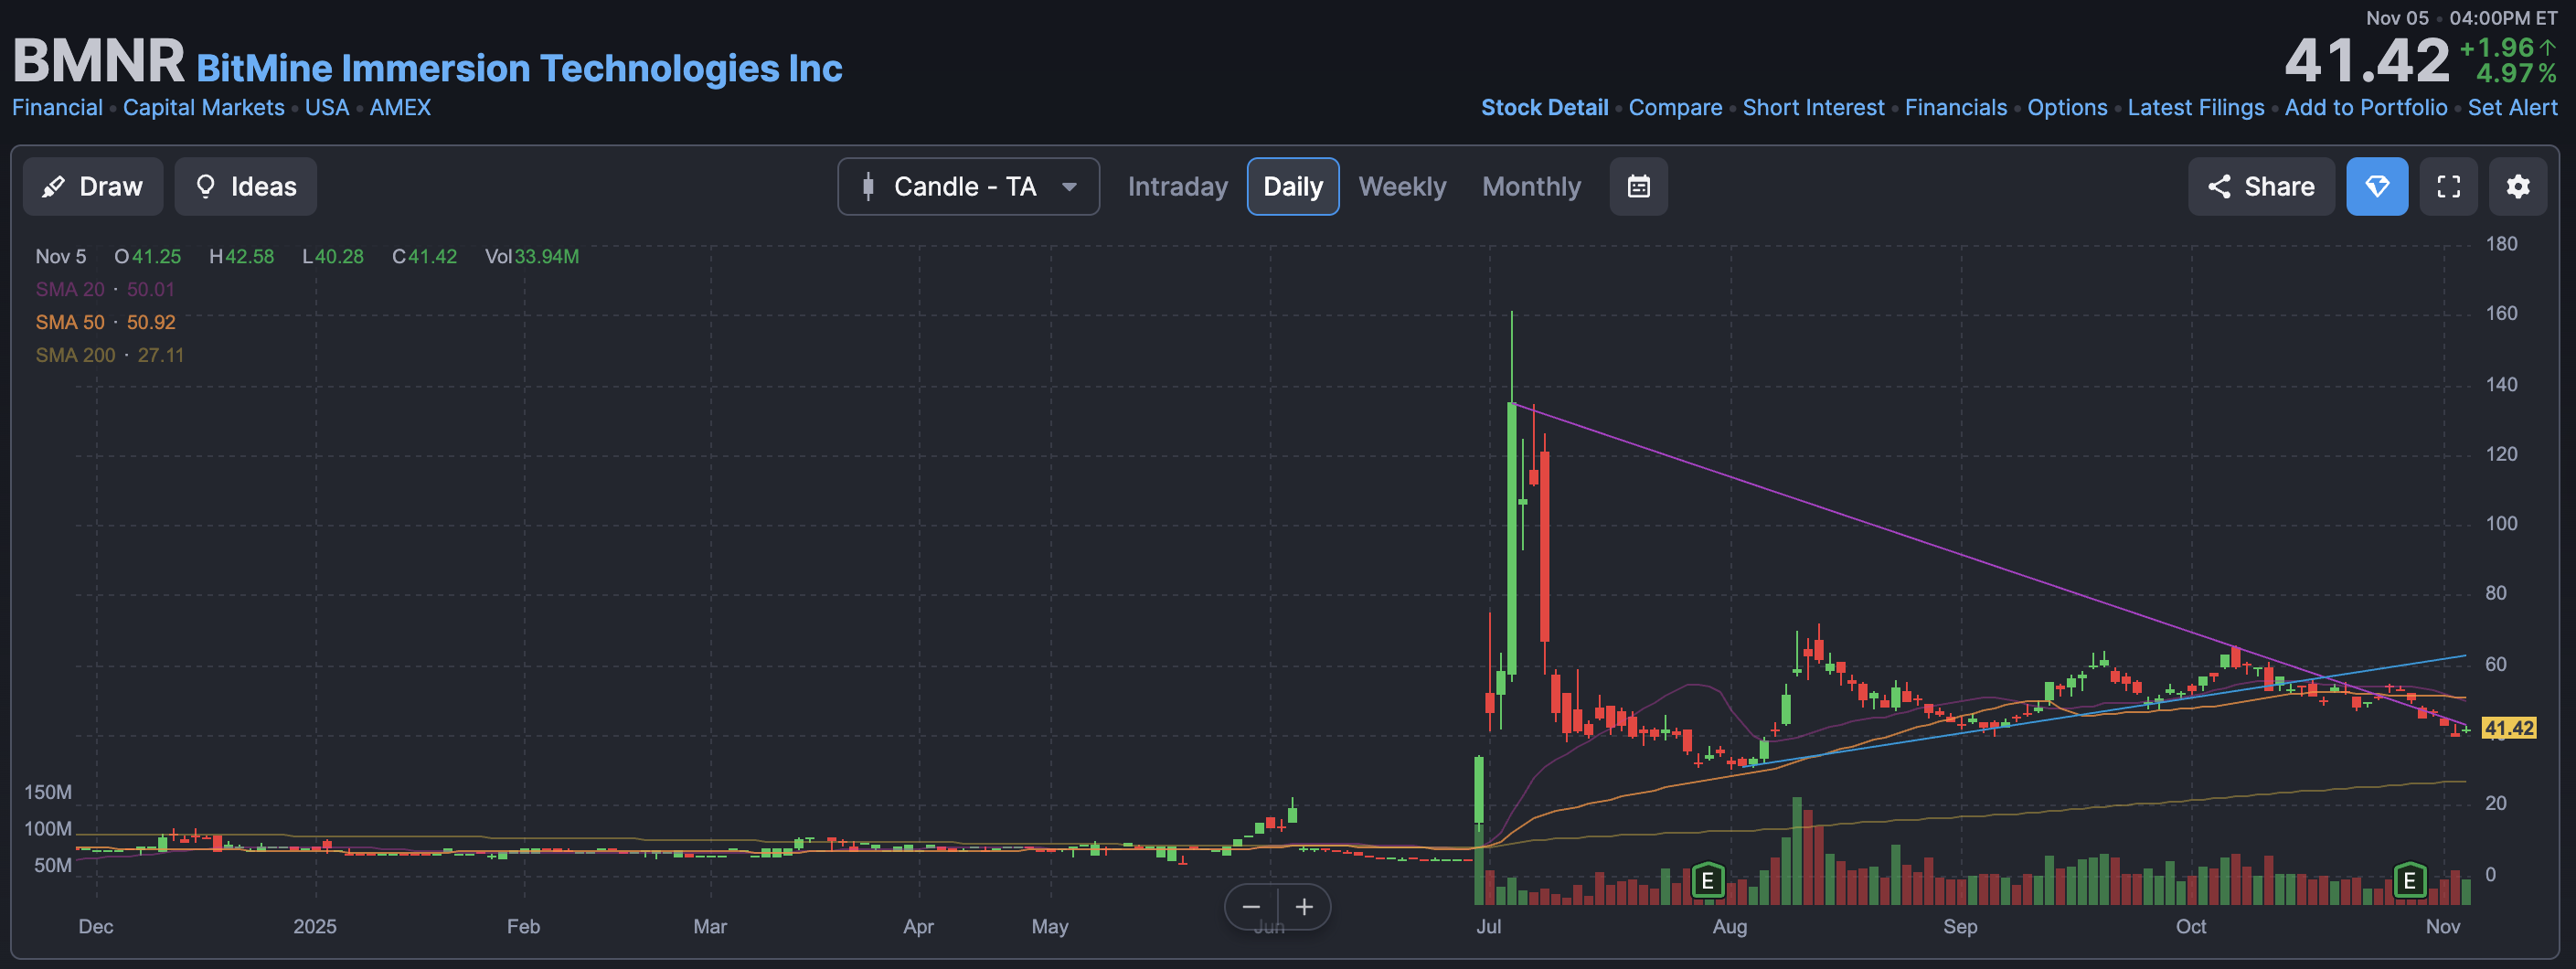This screenshot has height=969, width=2576.
Task: Select the SMA 200 indicator label
Action: 75,355
